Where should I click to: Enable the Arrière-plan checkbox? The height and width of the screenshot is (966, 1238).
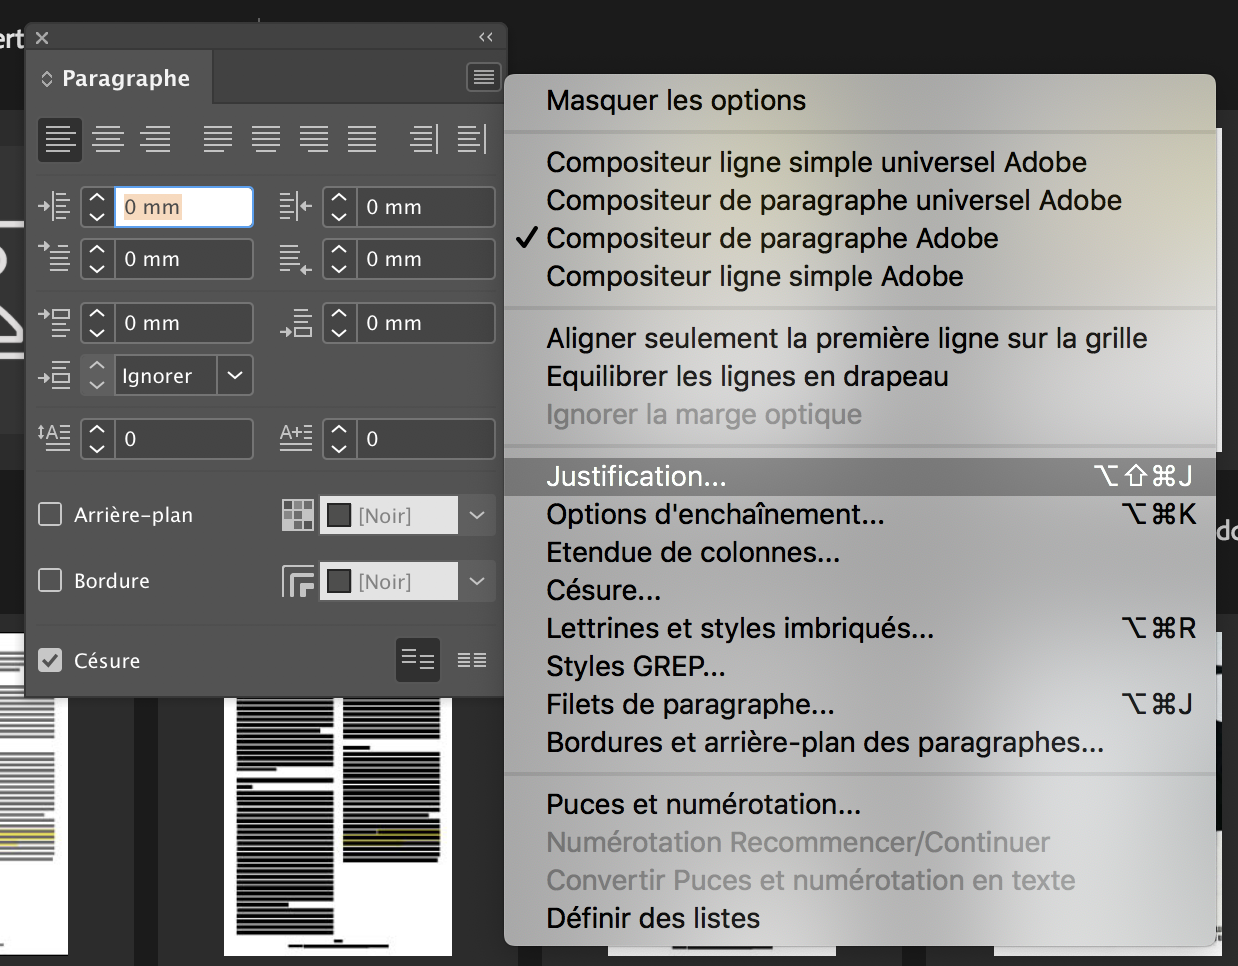[x=50, y=515]
